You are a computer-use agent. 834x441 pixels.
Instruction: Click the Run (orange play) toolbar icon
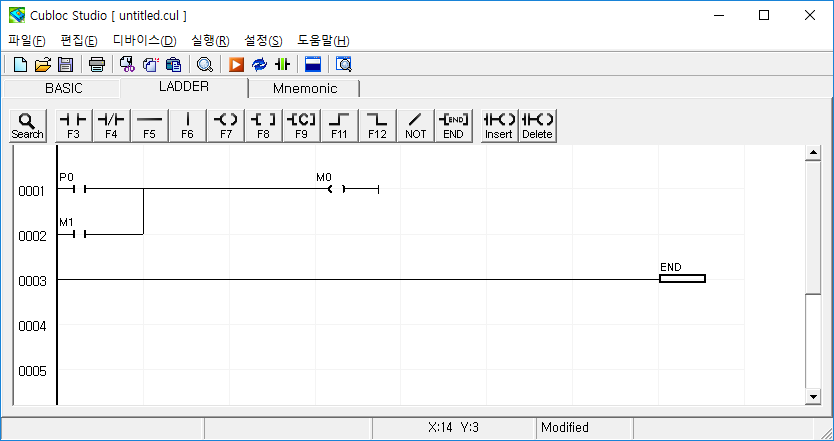[236, 65]
